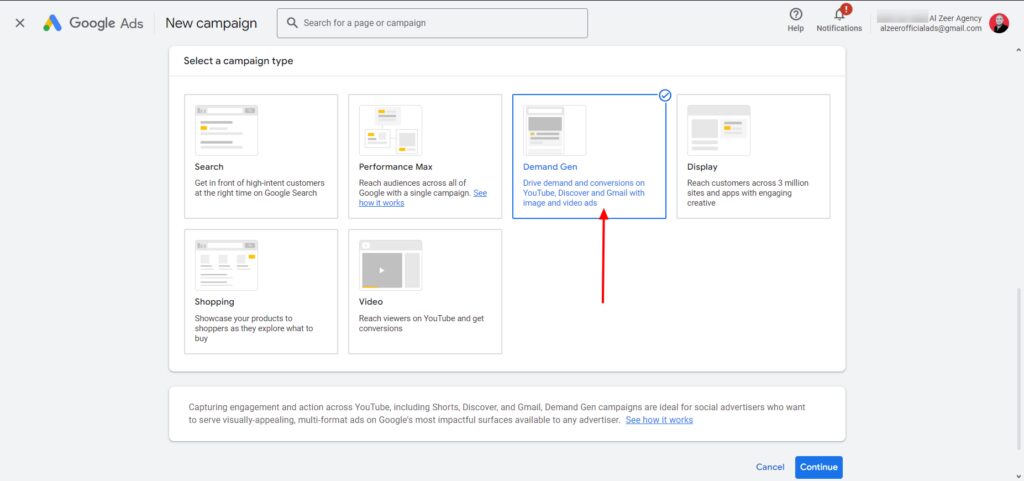Click the Demand Gen selected checkmark

pyautogui.click(x=665, y=95)
